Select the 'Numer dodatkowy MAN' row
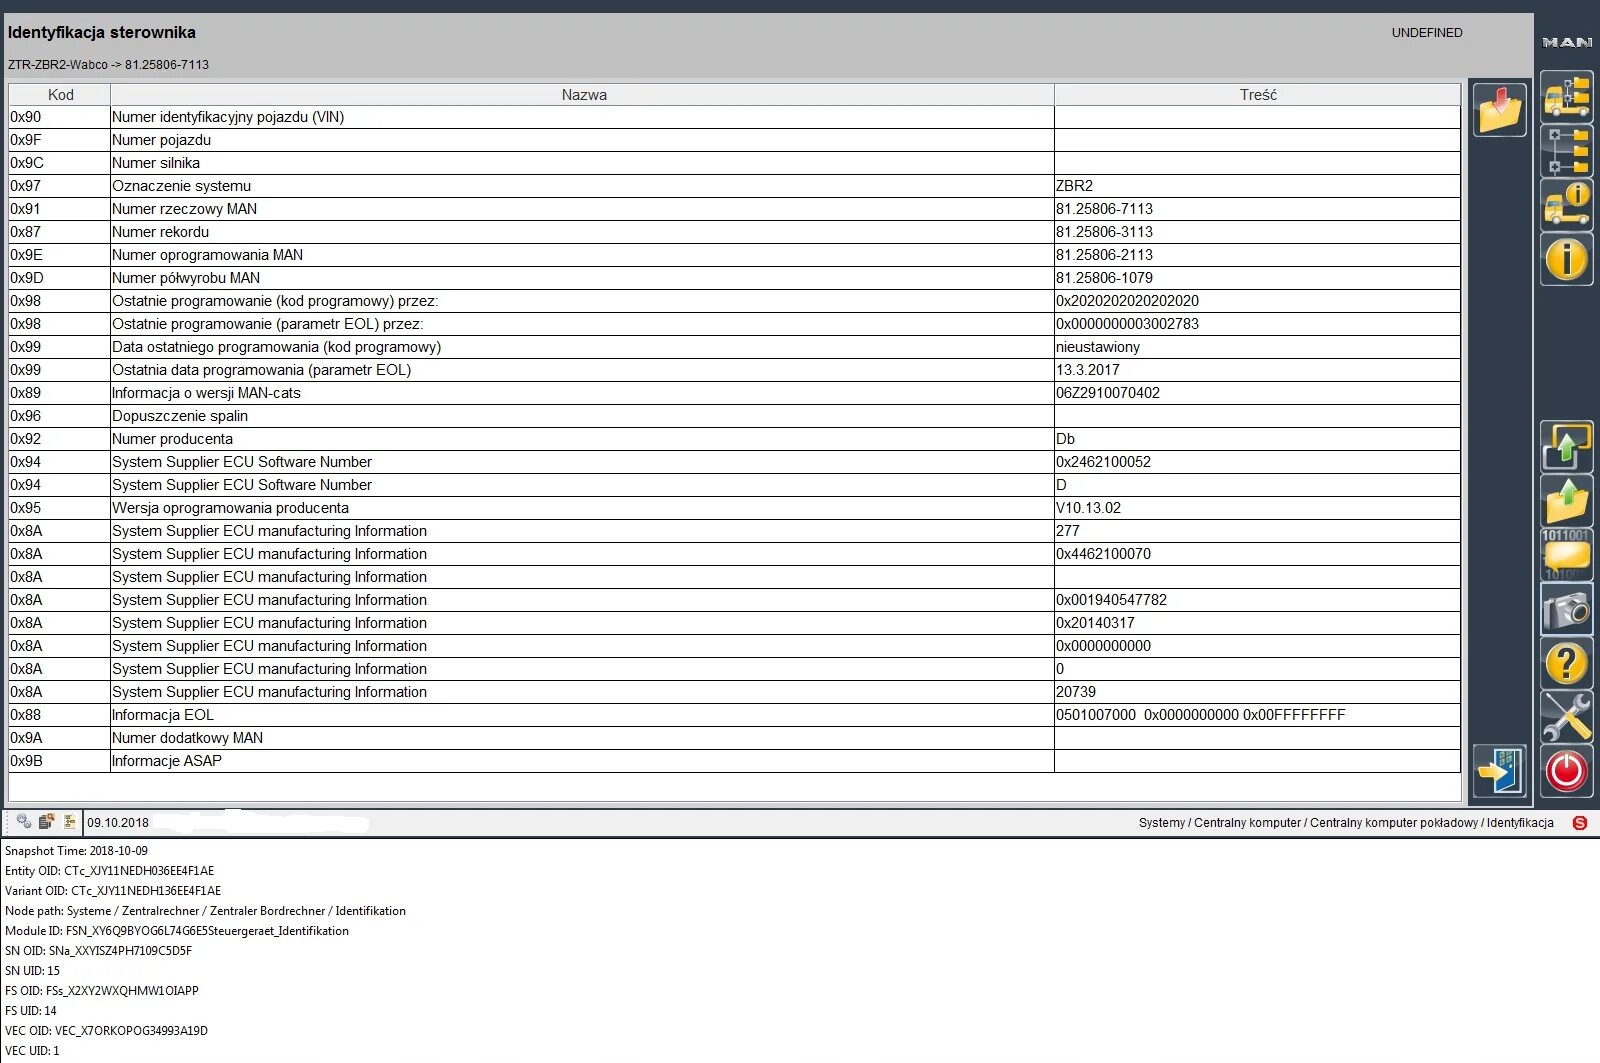 [x=735, y=738]
